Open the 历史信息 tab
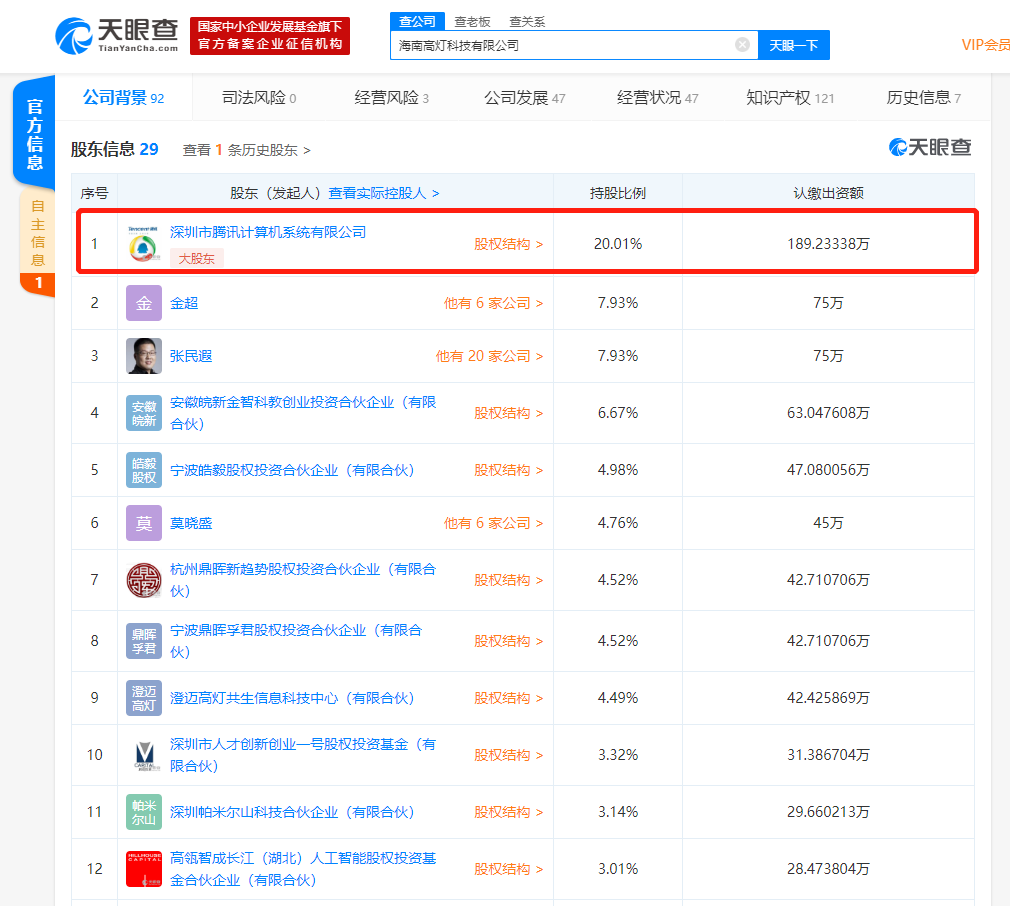 (923, 98)
